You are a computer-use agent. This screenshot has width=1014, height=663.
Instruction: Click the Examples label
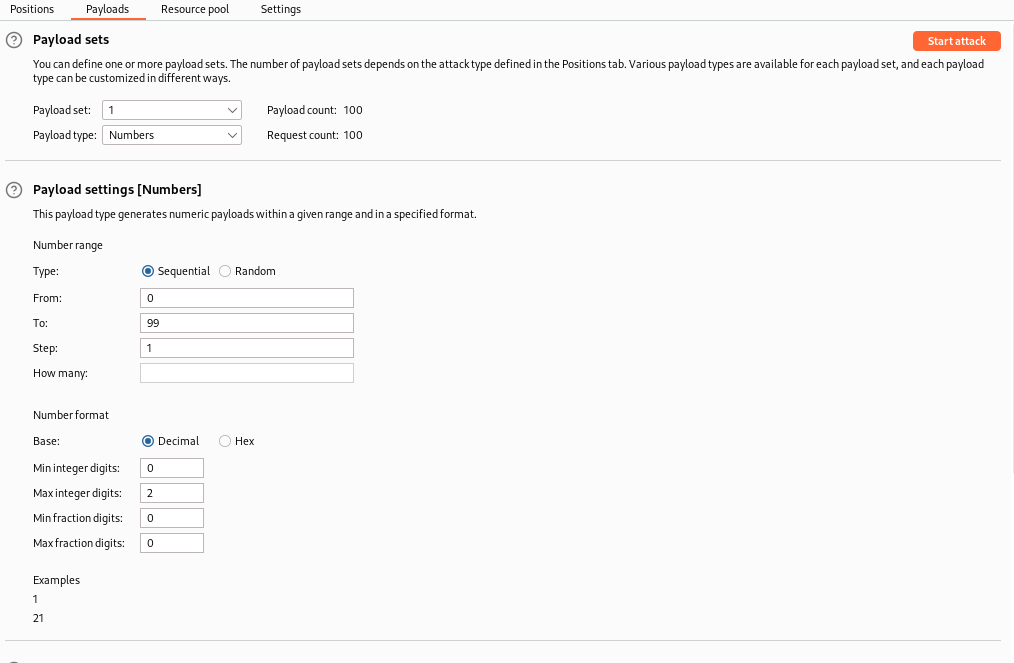click(x=56, y=580)
